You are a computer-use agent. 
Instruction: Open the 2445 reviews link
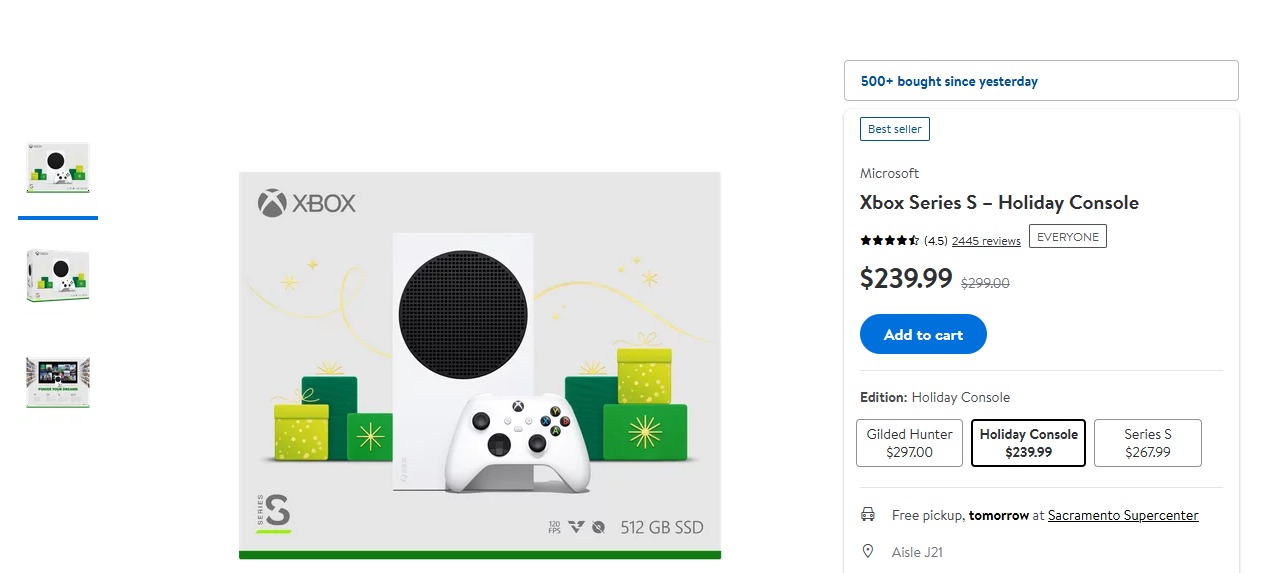(986, 241)
